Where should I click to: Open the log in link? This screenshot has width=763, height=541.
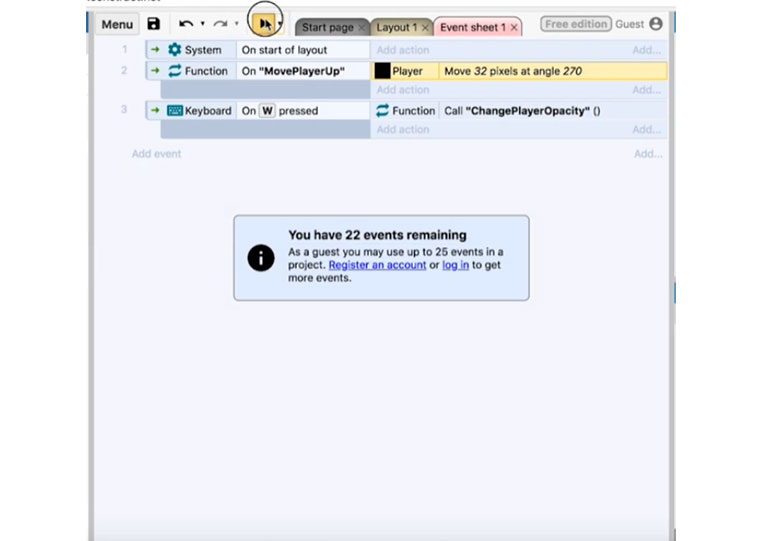tap(455, 265)
